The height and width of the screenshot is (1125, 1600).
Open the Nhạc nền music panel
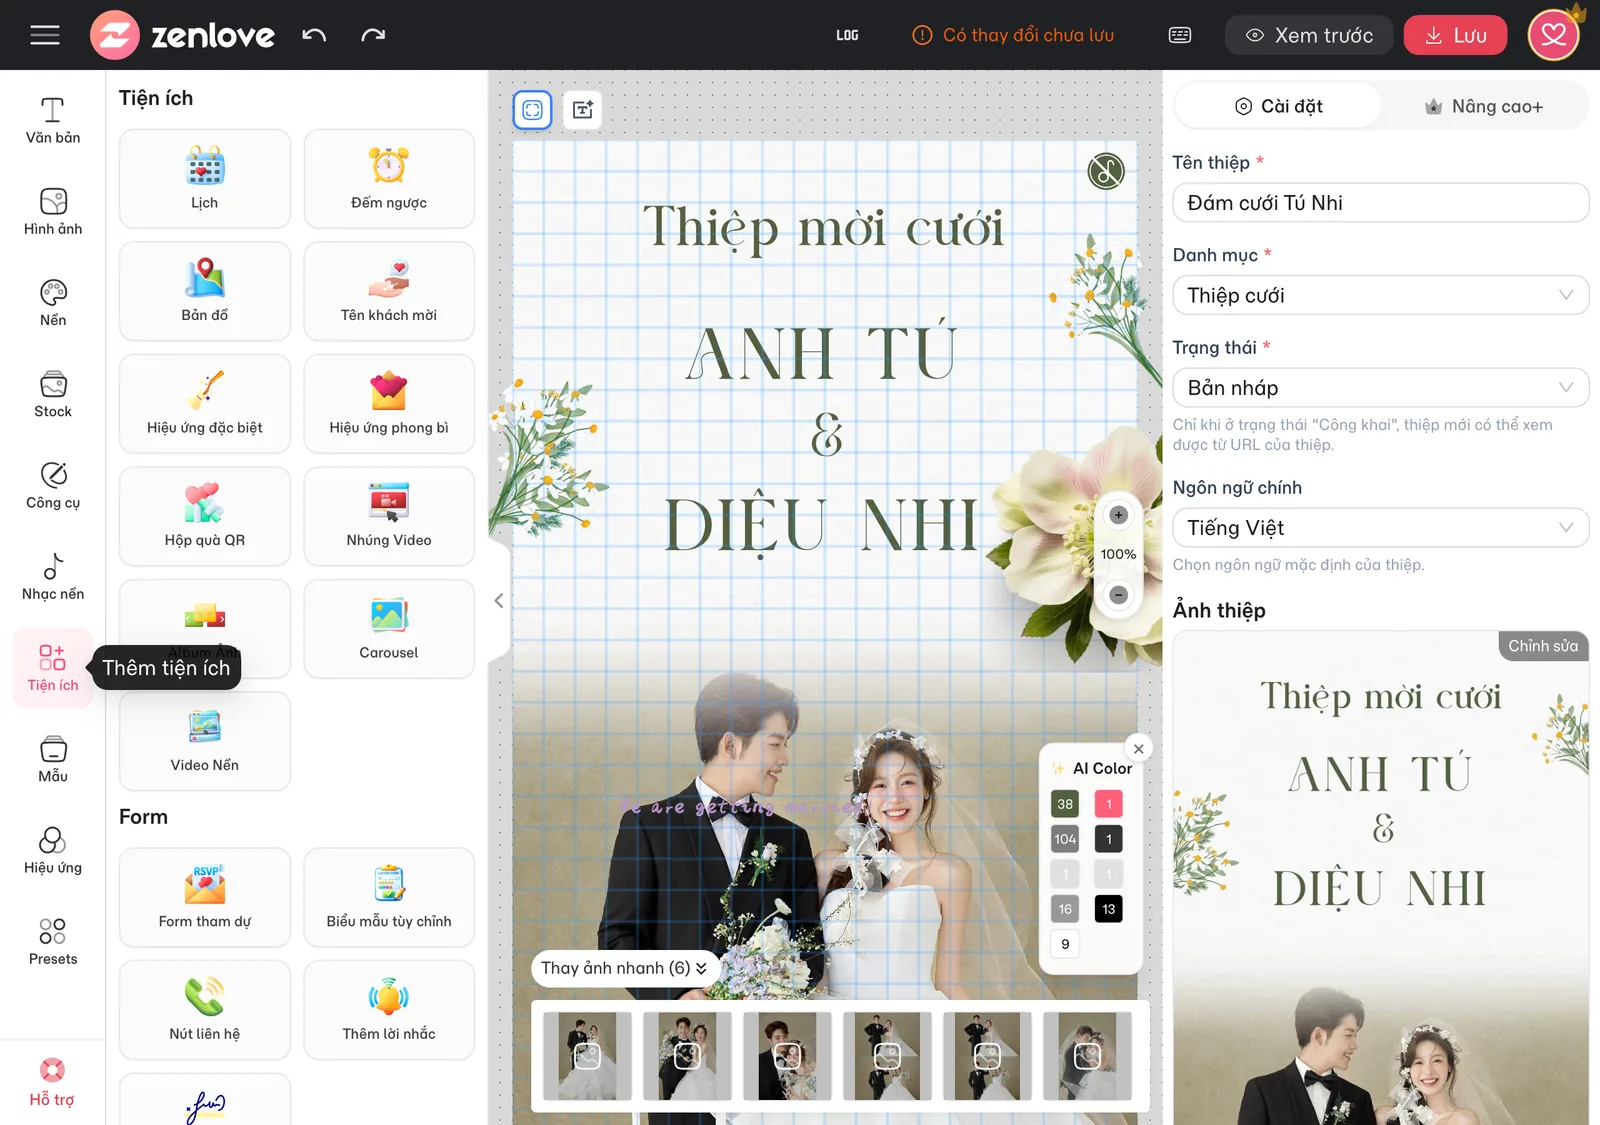[x=53, y=576]
